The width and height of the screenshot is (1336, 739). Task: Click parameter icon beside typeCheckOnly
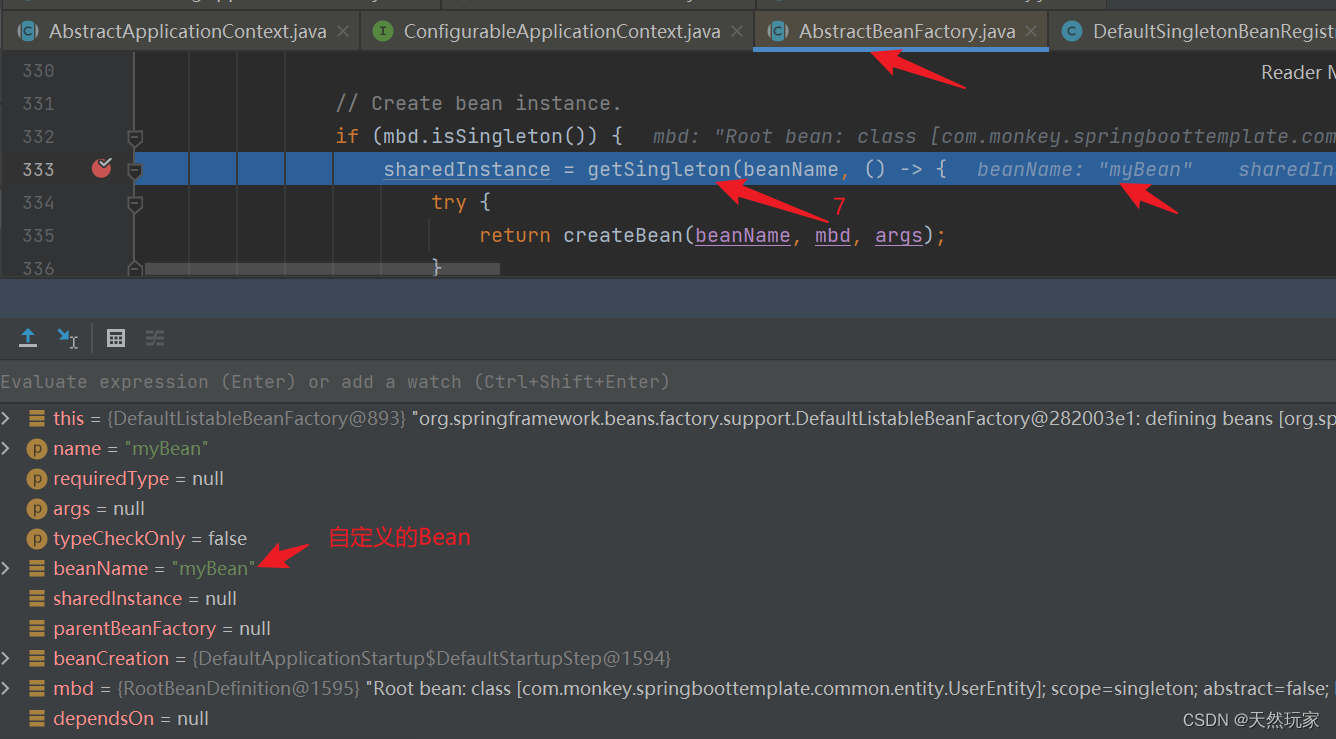coord(37,538)
